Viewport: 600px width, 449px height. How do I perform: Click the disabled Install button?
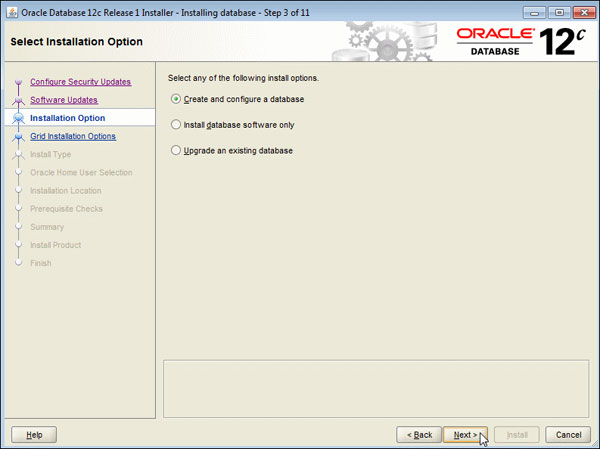point(517,435)
